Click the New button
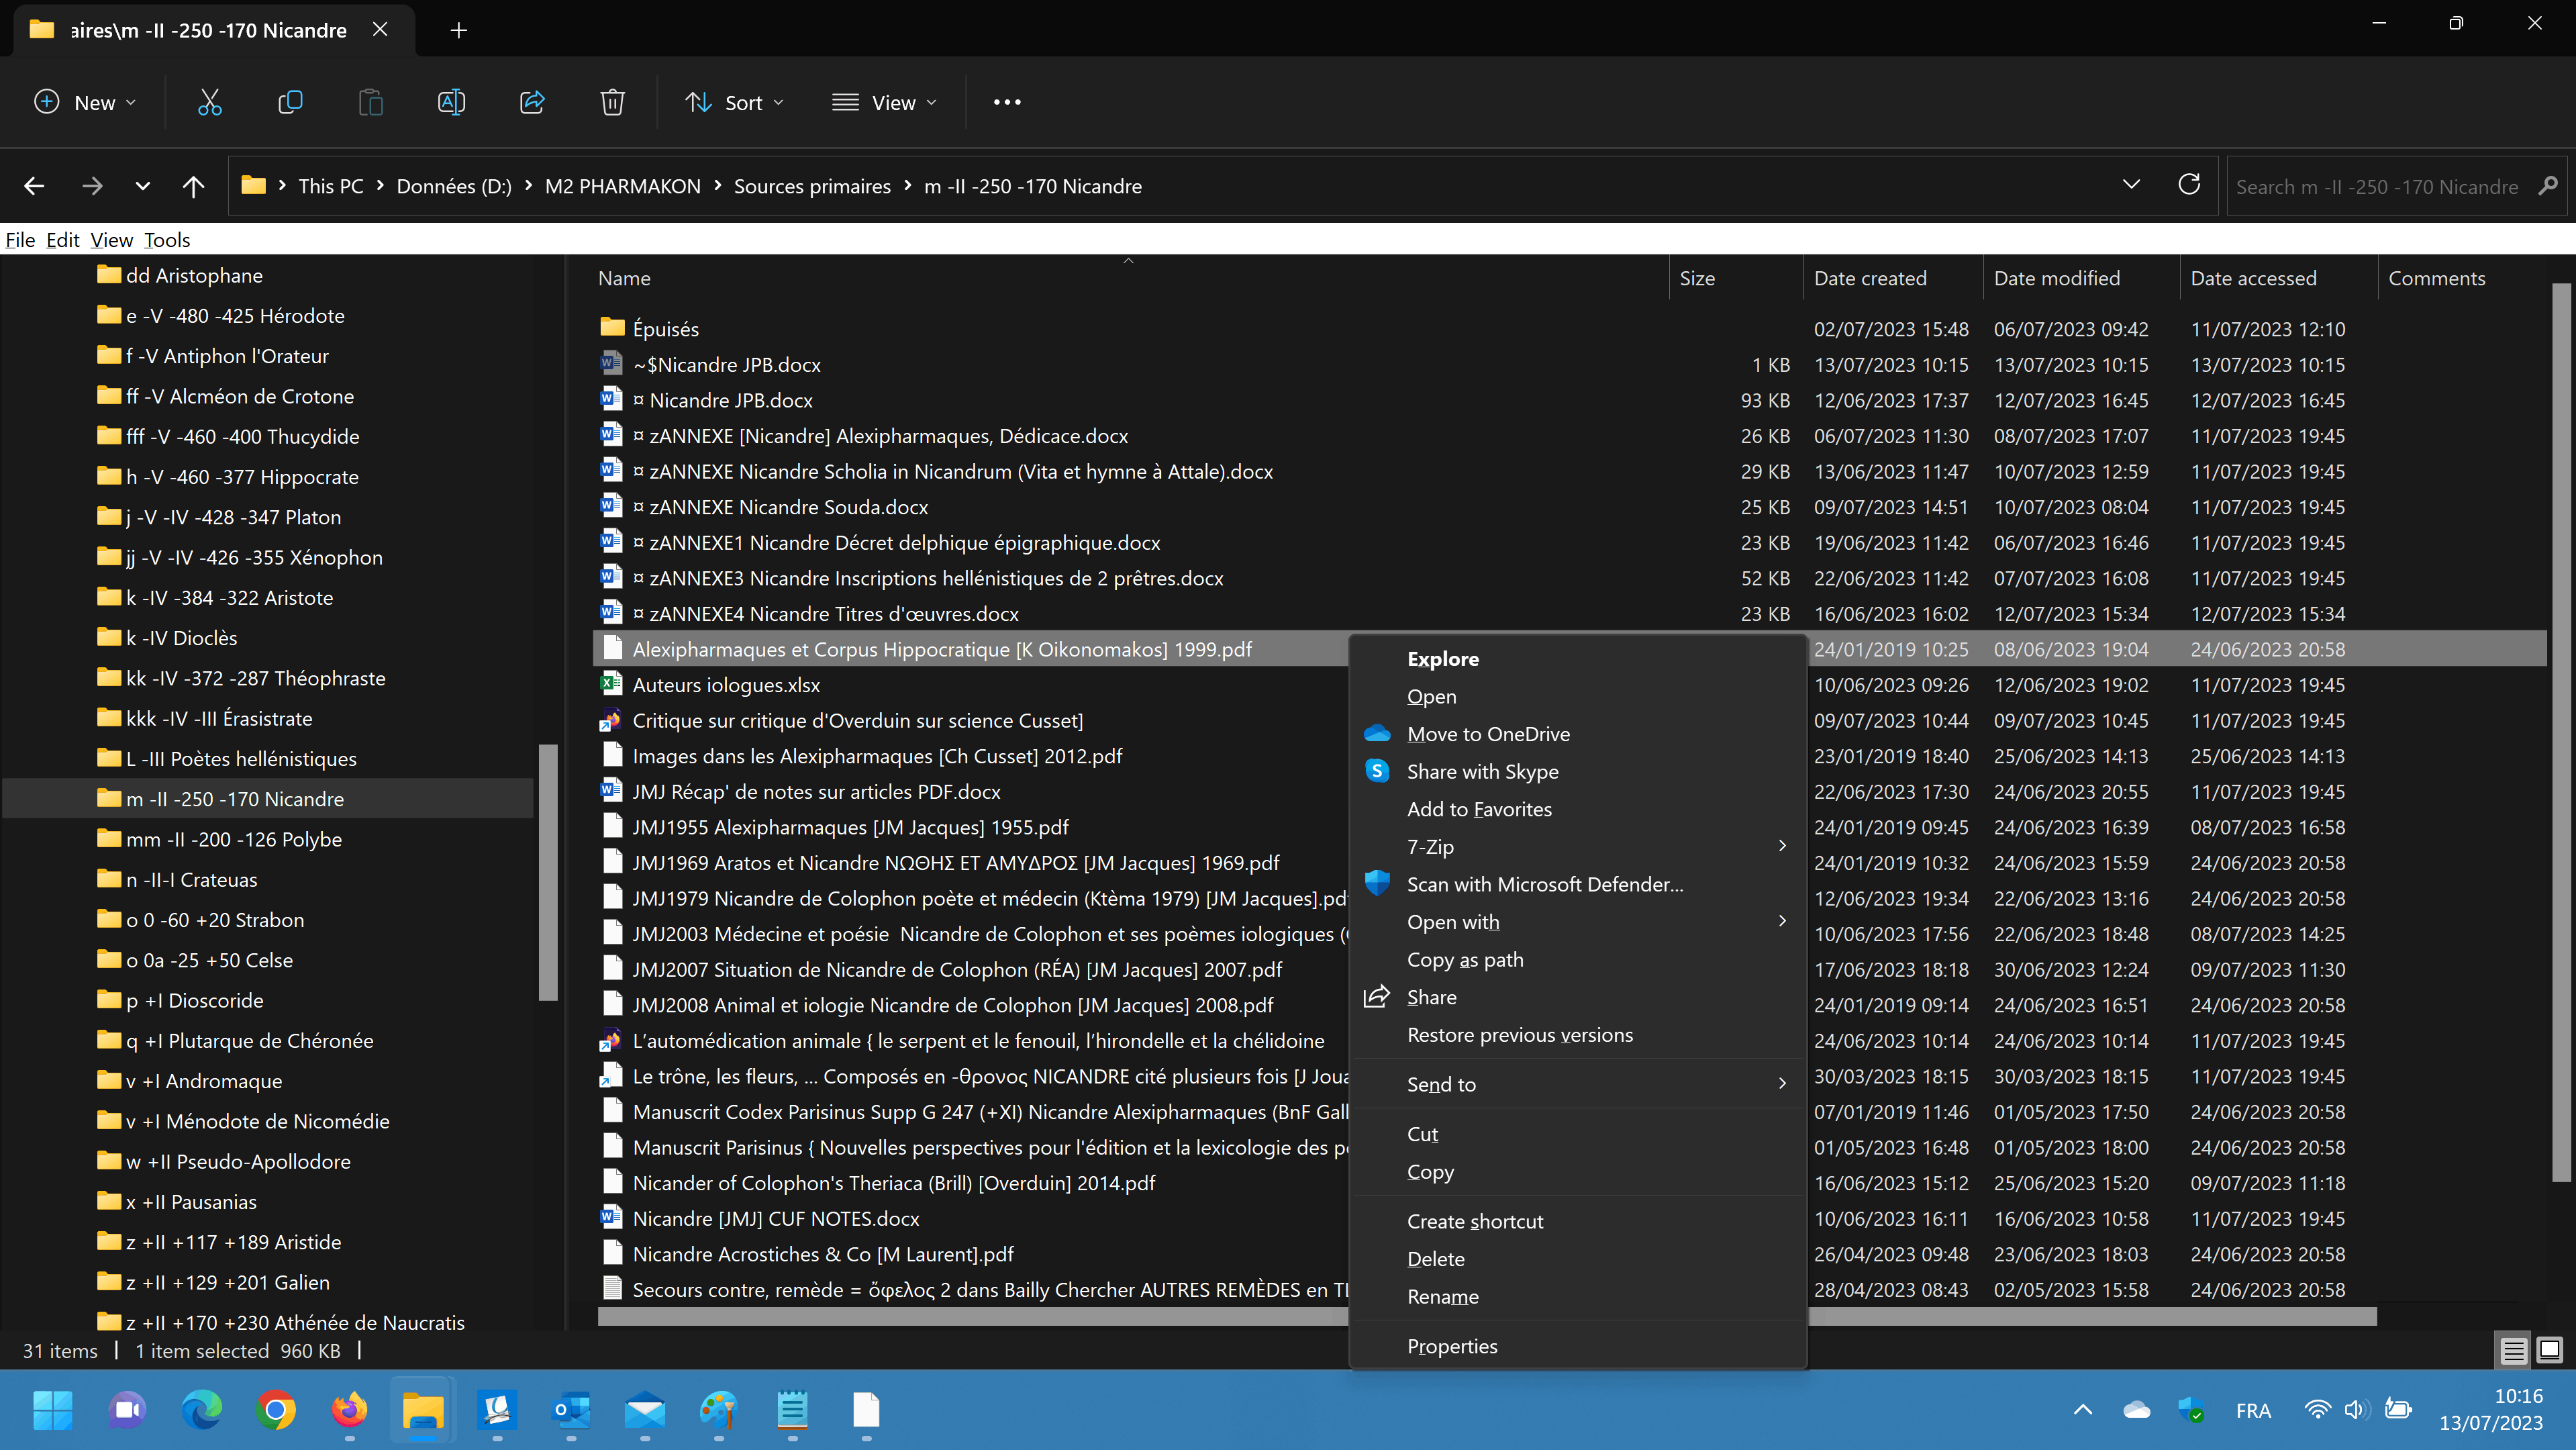This screenshot has height=1450, width=2576. tap(85, 102)
